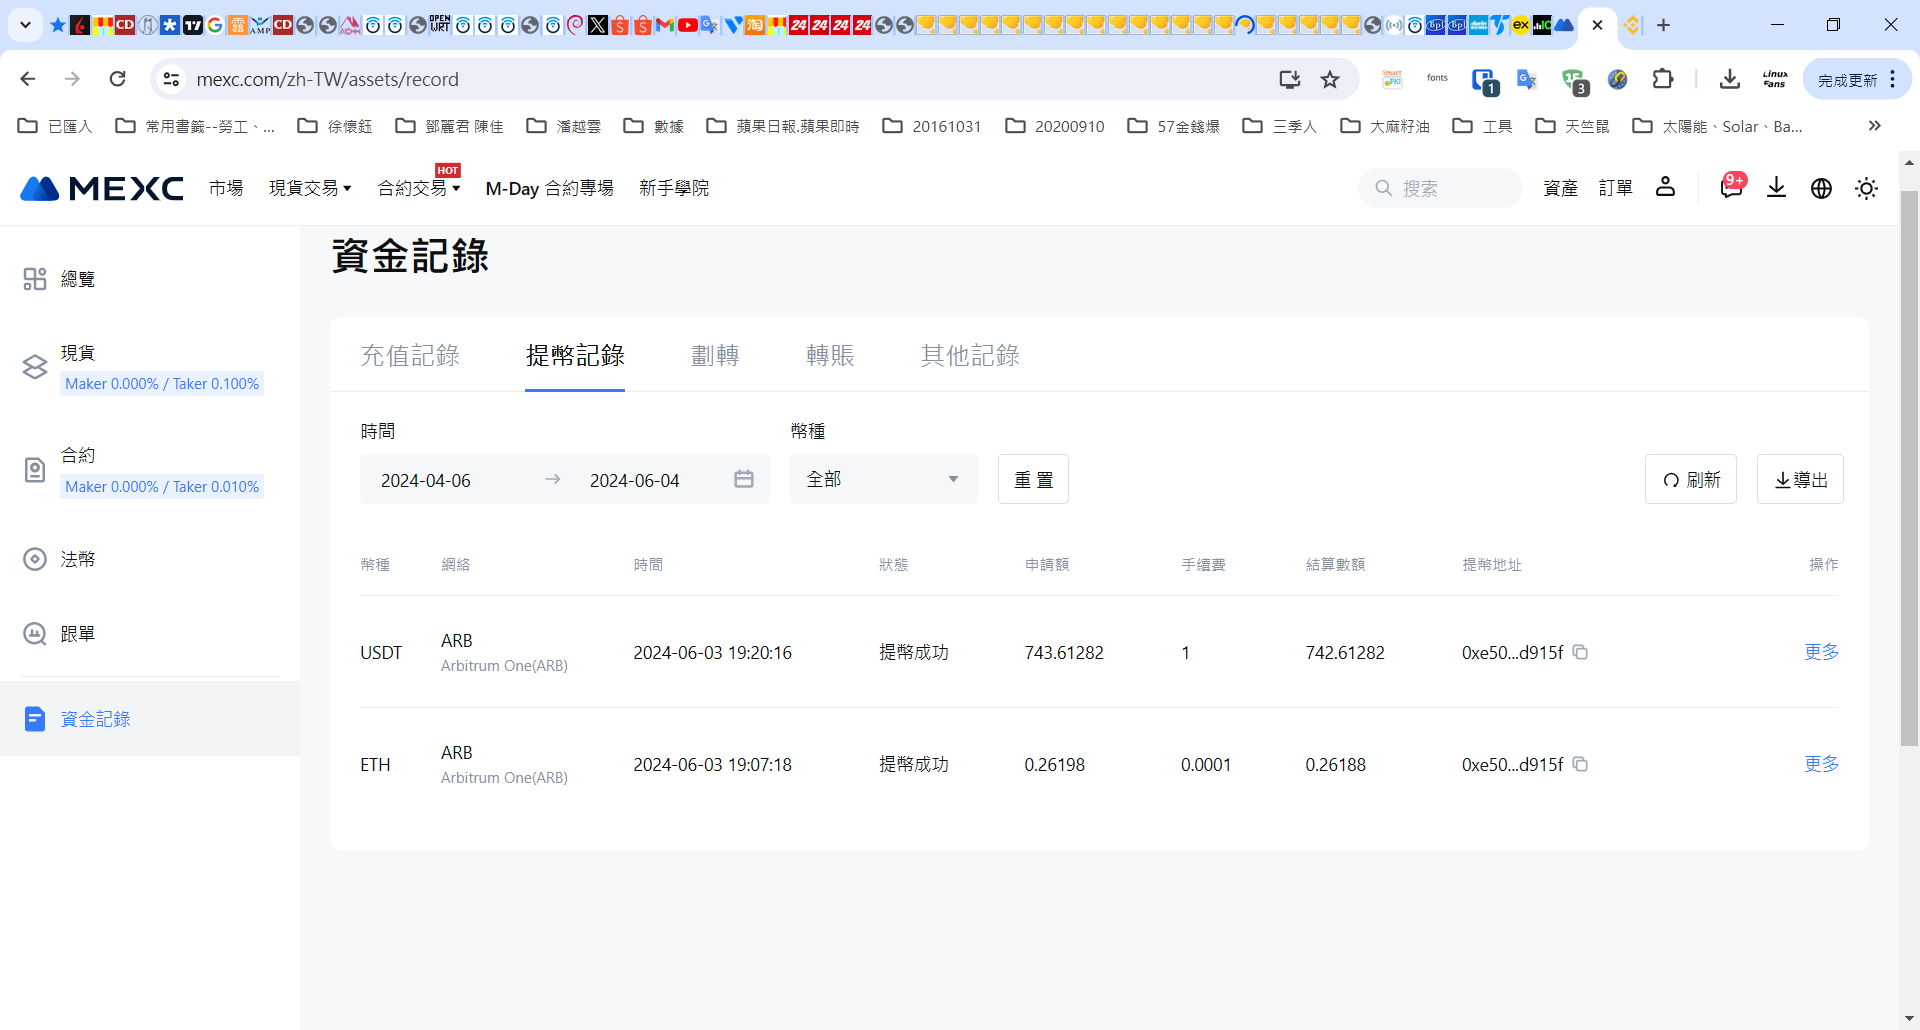1920x1030 pixels.
Task: Open the 新手學院 academy menu item
Action: point(674,188)
